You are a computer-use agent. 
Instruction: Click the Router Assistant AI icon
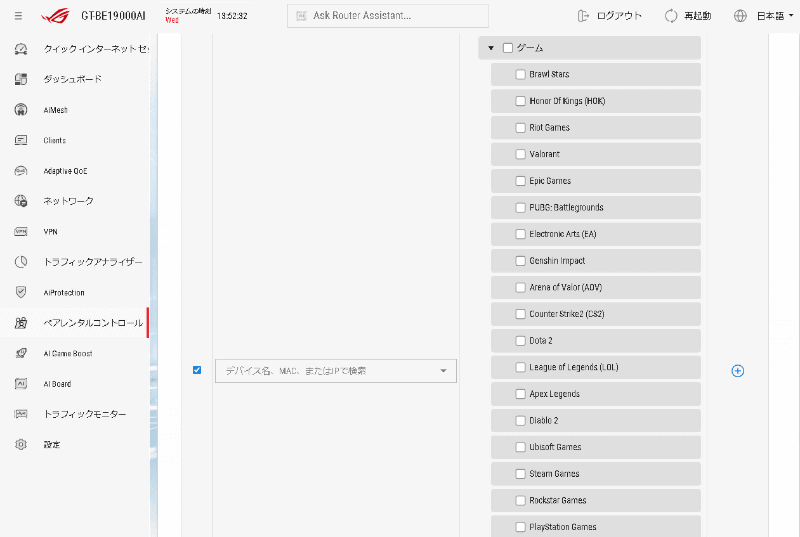tap(302, 16)
